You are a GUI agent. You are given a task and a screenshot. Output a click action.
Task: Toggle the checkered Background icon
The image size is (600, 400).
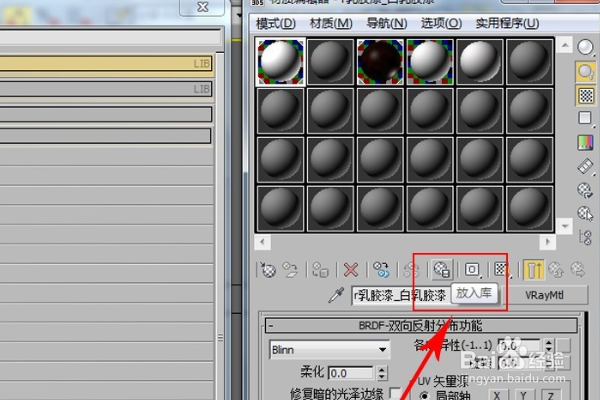585,95
